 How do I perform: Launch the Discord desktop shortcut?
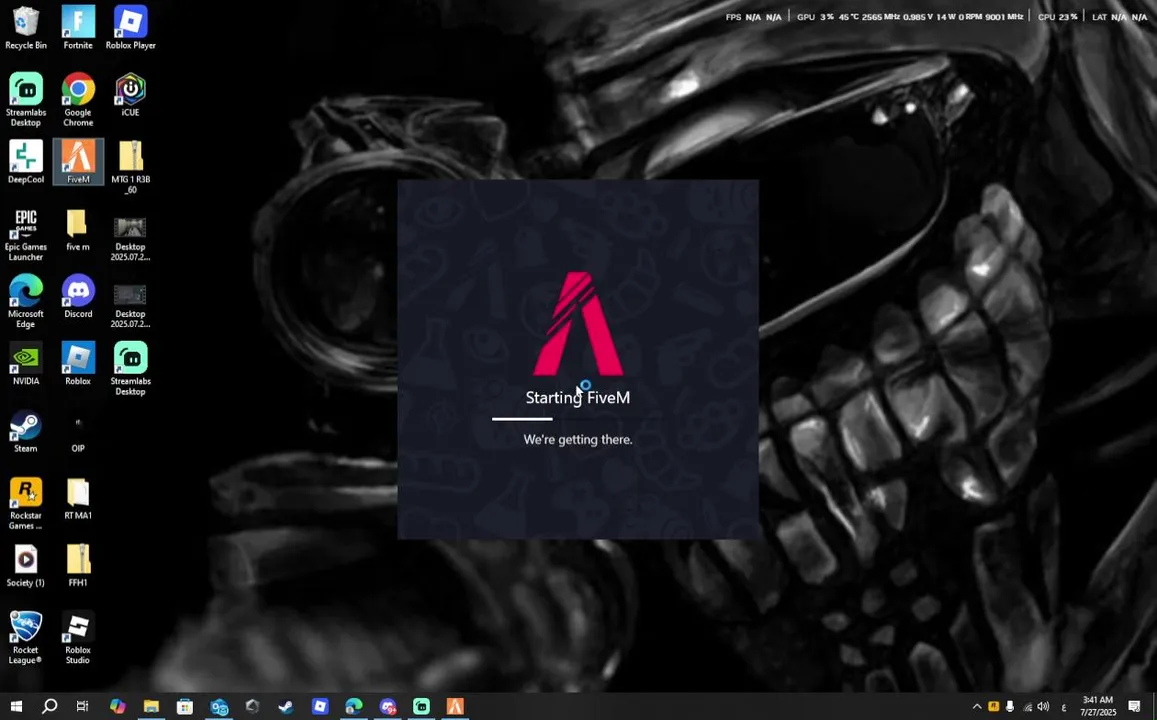(78, 296)
